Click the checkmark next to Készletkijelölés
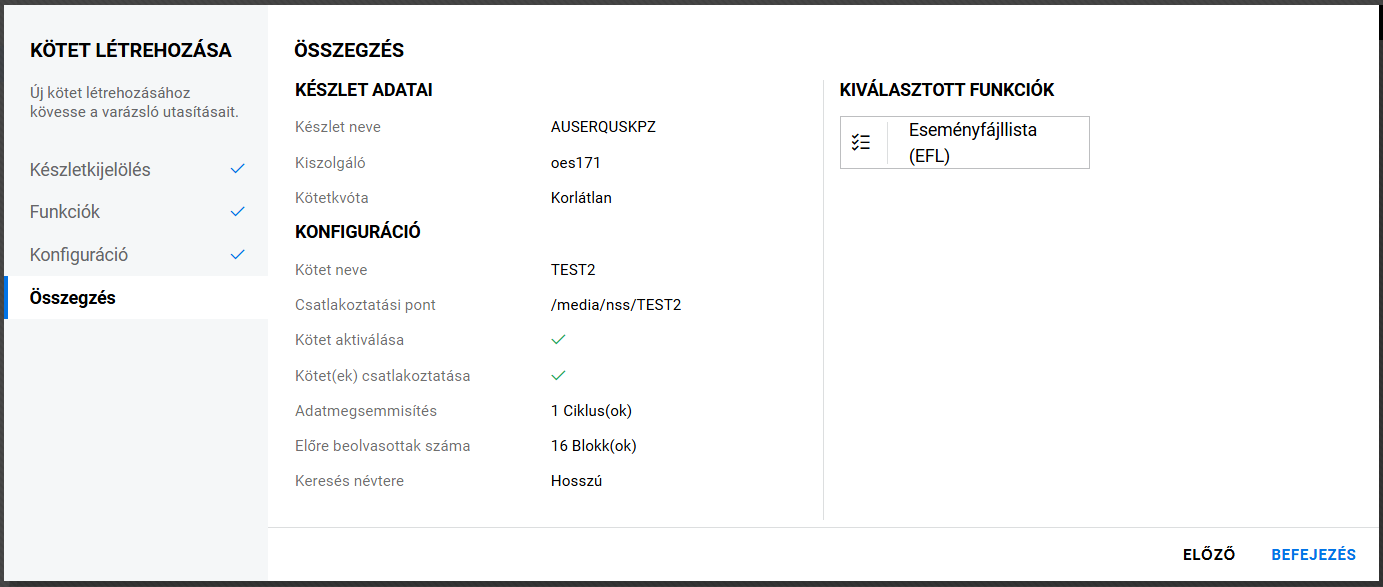The width and height of the screenshot is (1383, 587). point(237,169)
